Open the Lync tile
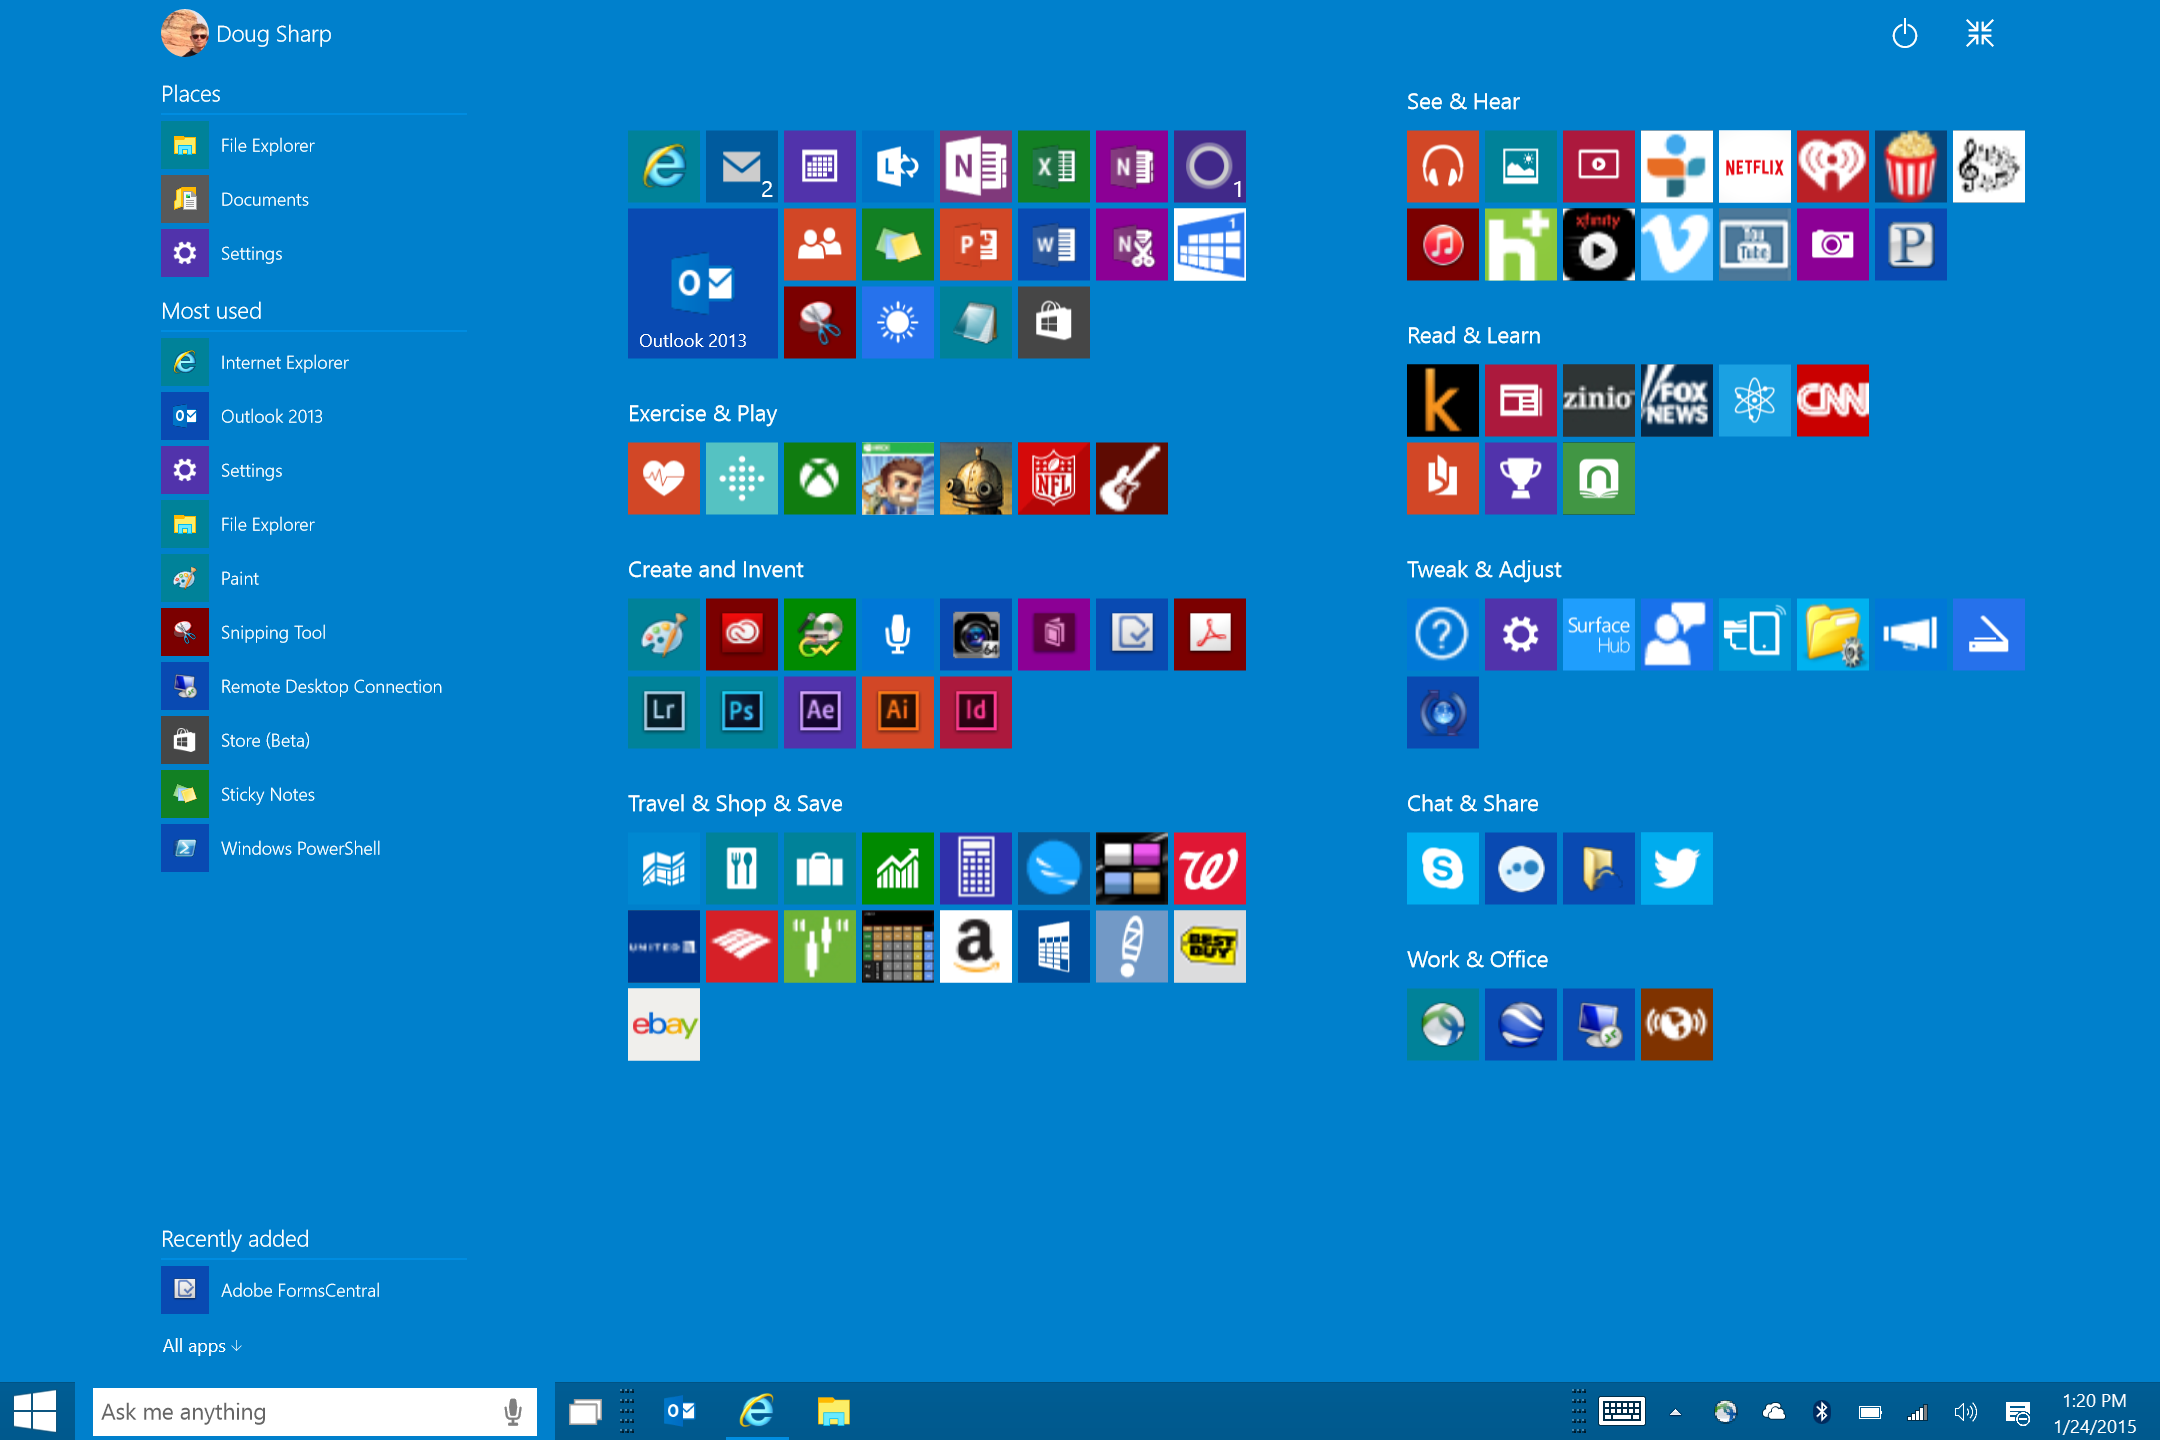2160x1440 pixels. point(897,166)
